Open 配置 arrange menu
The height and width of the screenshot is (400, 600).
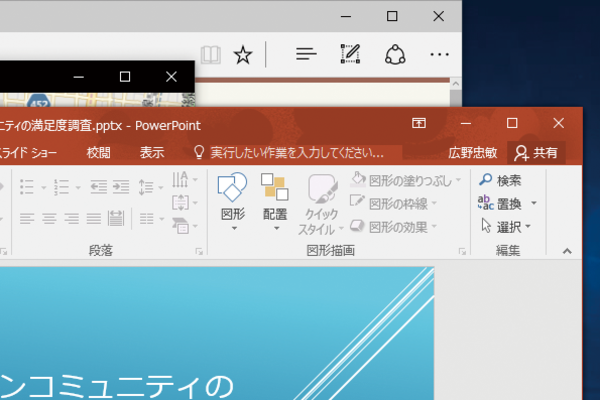[x=275, y=202]
